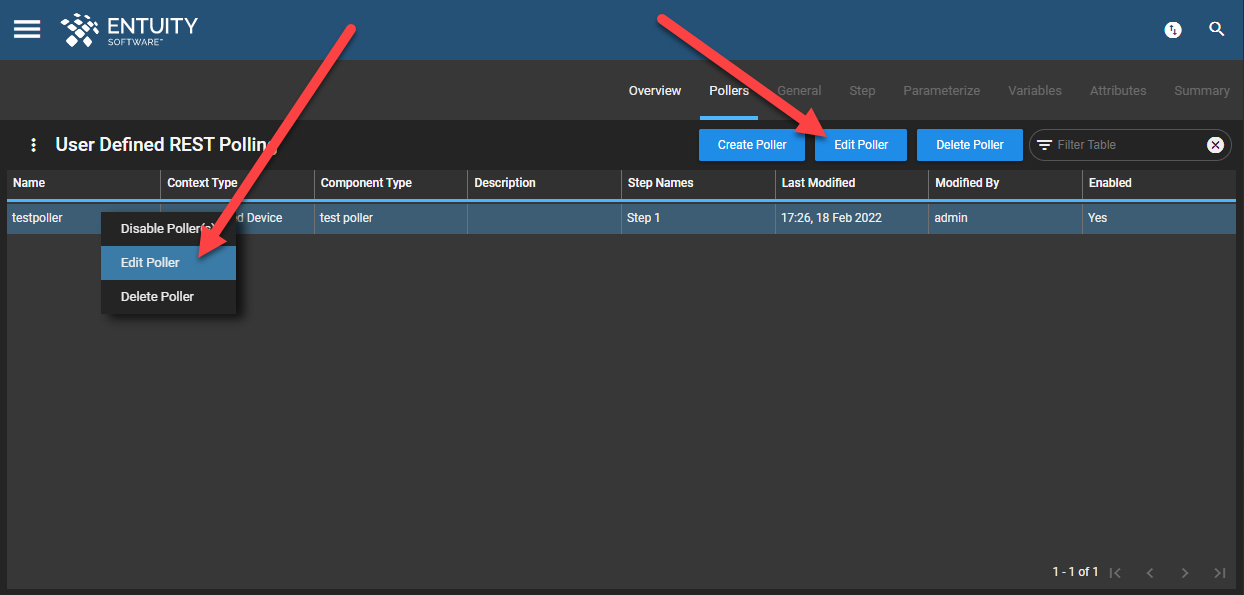
Task: Open the three-dot options menu beside title
Action: (x=33, y=145)
